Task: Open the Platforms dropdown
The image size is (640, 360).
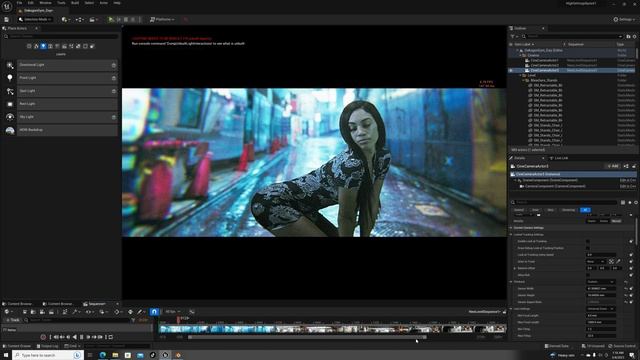Action: [x=162, y=19]
